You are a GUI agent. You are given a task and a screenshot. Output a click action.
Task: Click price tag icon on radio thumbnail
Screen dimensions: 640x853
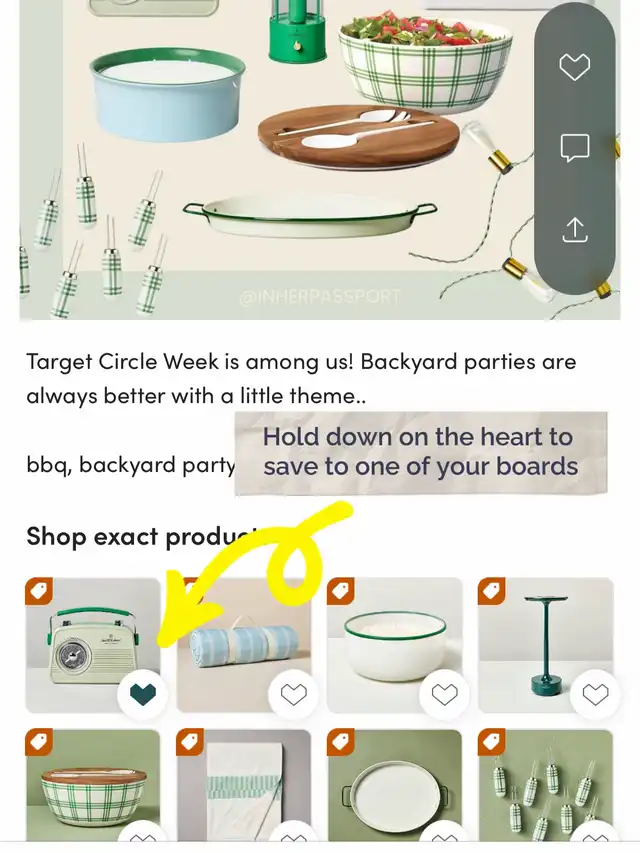coord(39,591)
